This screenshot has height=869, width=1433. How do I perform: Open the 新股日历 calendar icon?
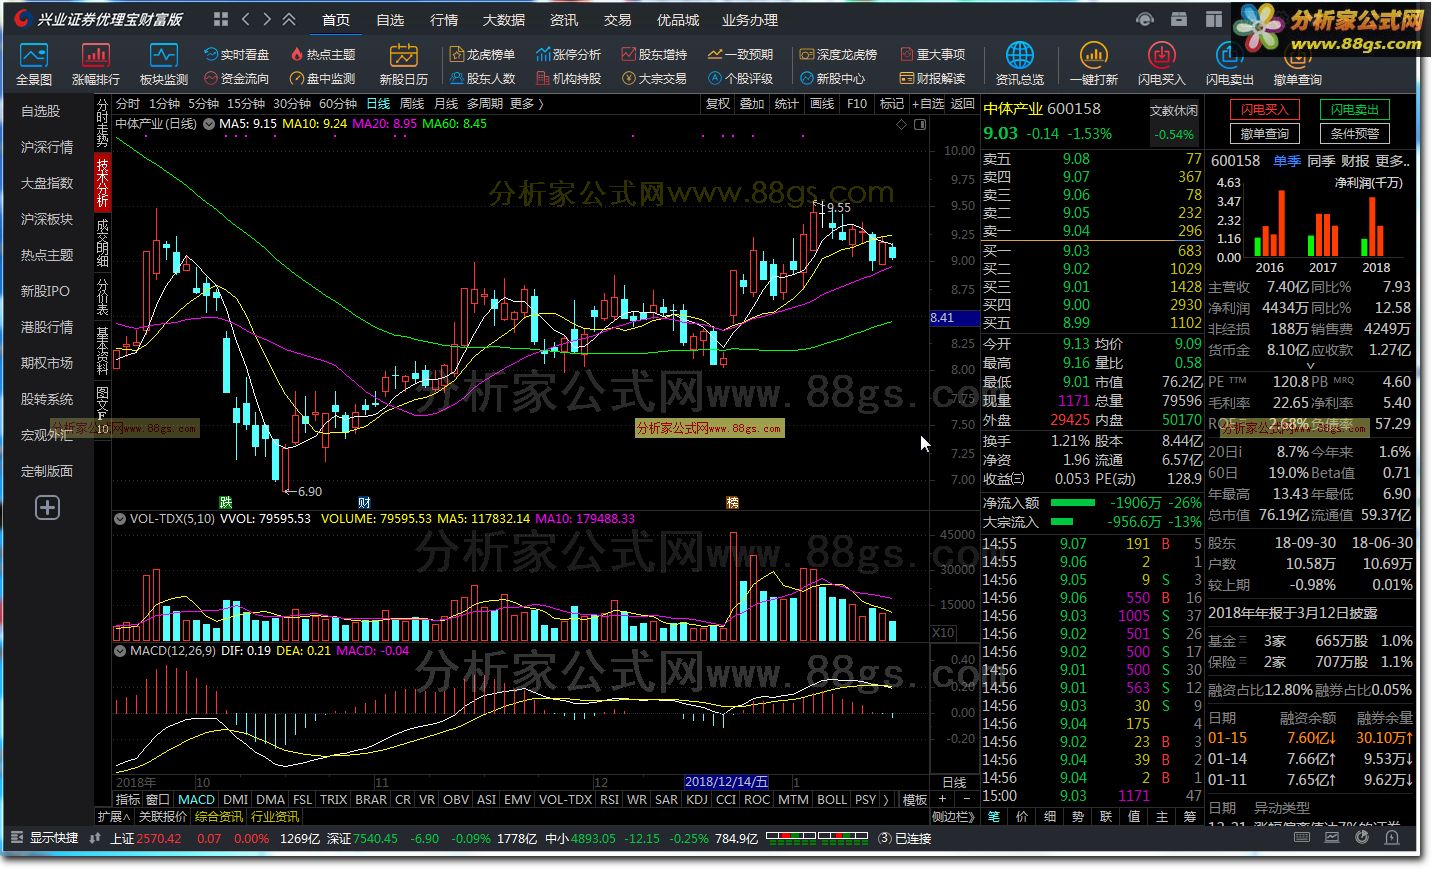(403, 64)
